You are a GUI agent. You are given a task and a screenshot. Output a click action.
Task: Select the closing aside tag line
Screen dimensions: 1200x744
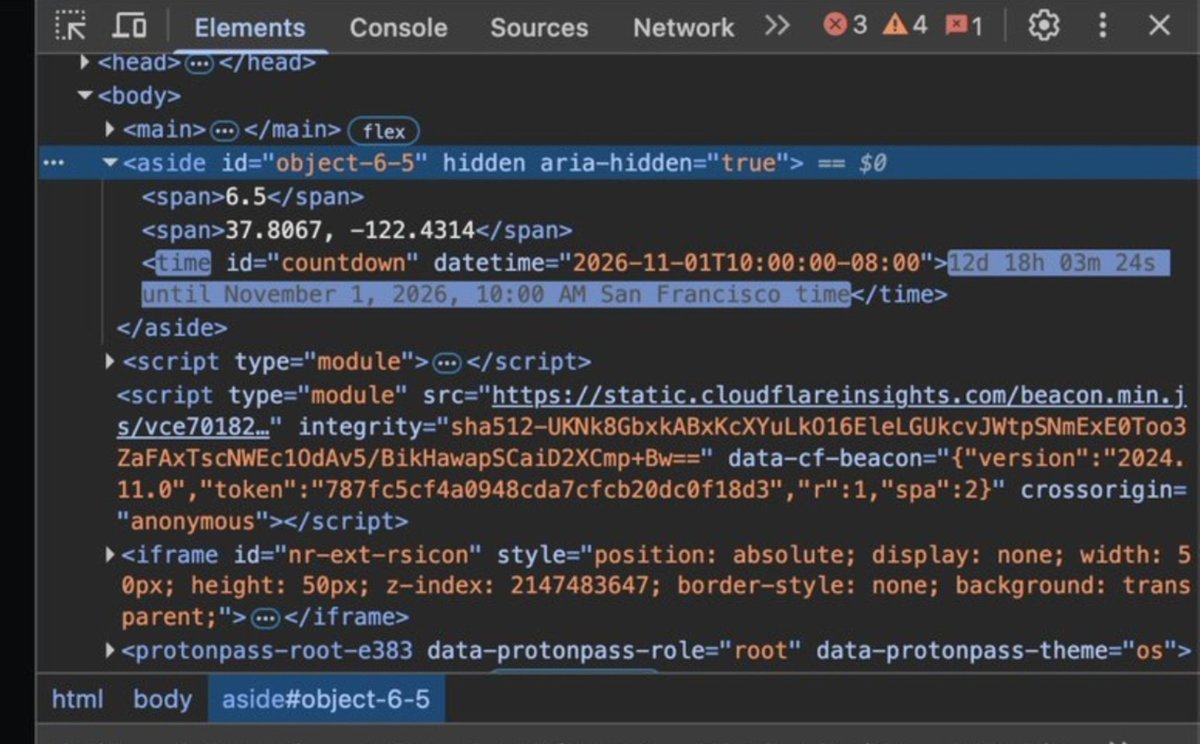coord(172,328)
